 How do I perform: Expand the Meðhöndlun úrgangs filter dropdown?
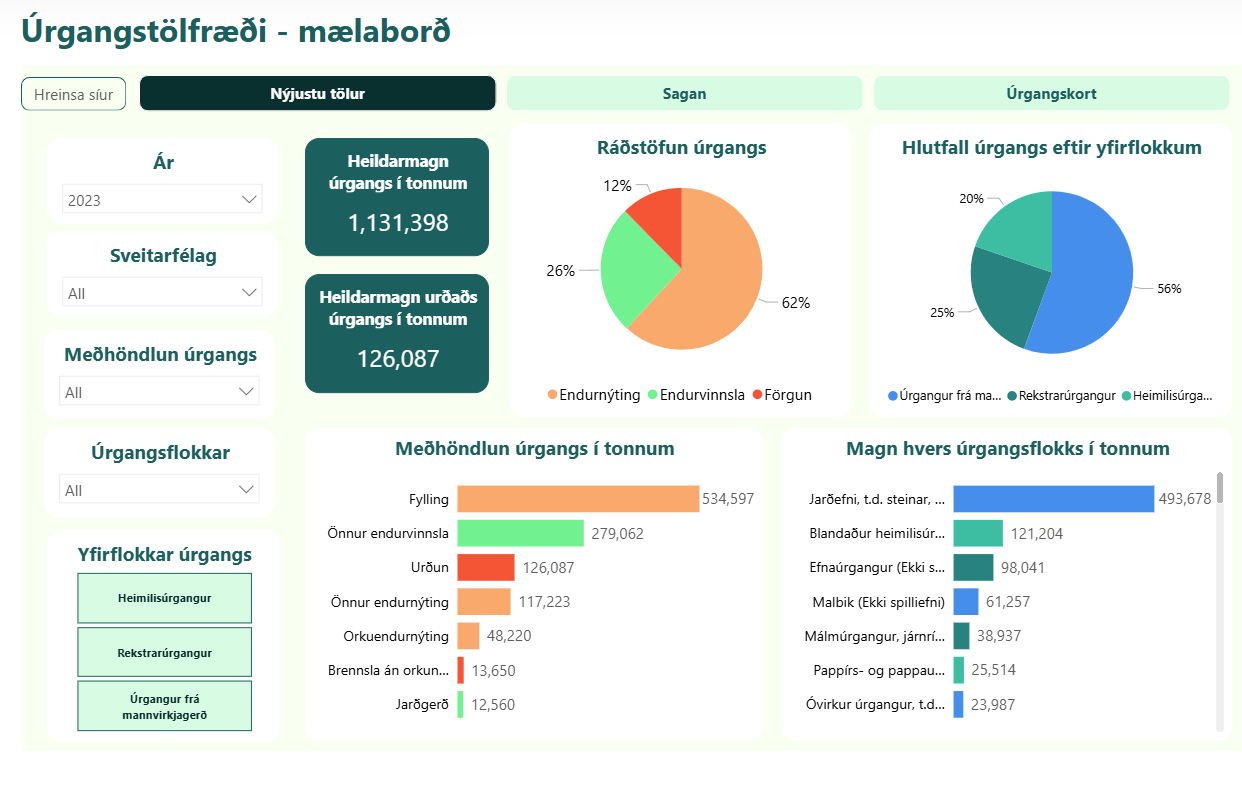click(160, 392)
